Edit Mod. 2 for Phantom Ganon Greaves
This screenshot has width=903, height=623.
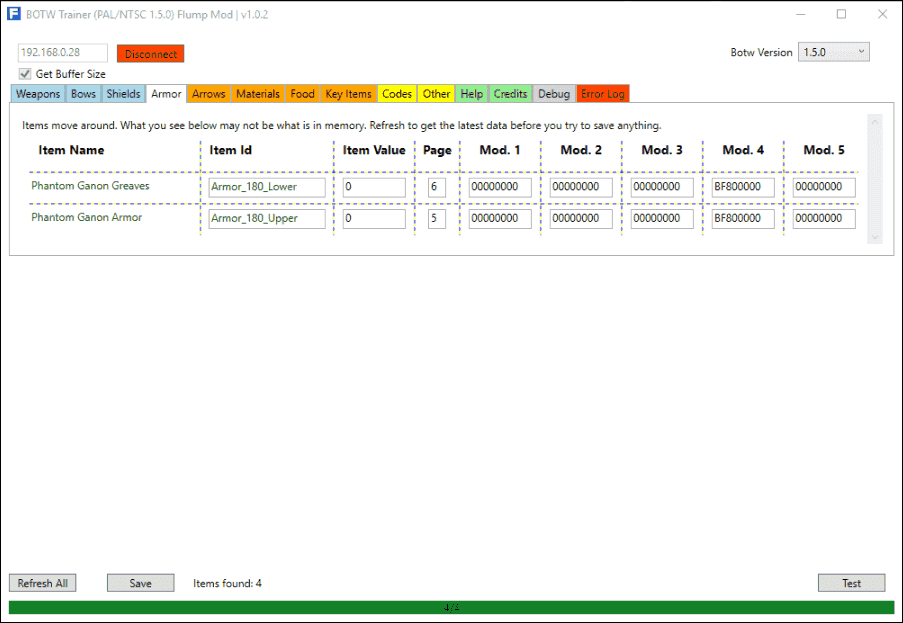coord(581,187)
